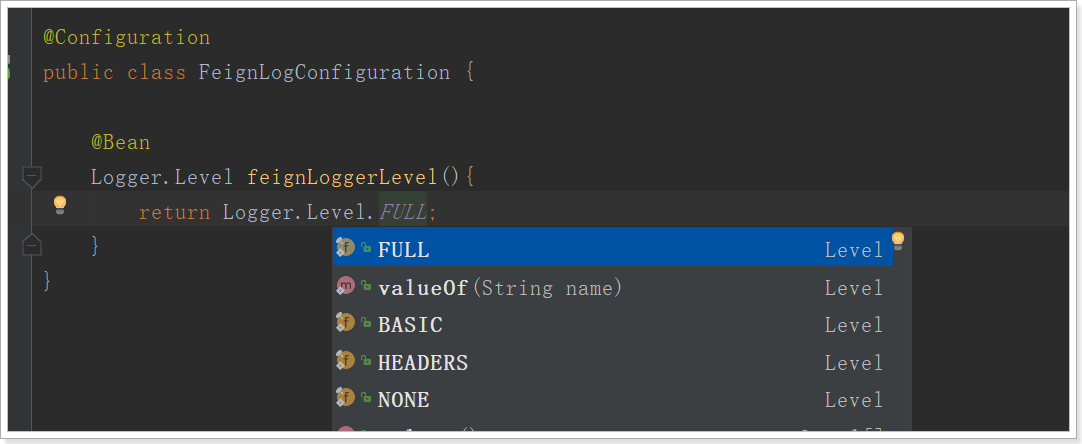The image size is (1082, 444).
Task: Select FULL from the completion list
Action: click(404, 250)
